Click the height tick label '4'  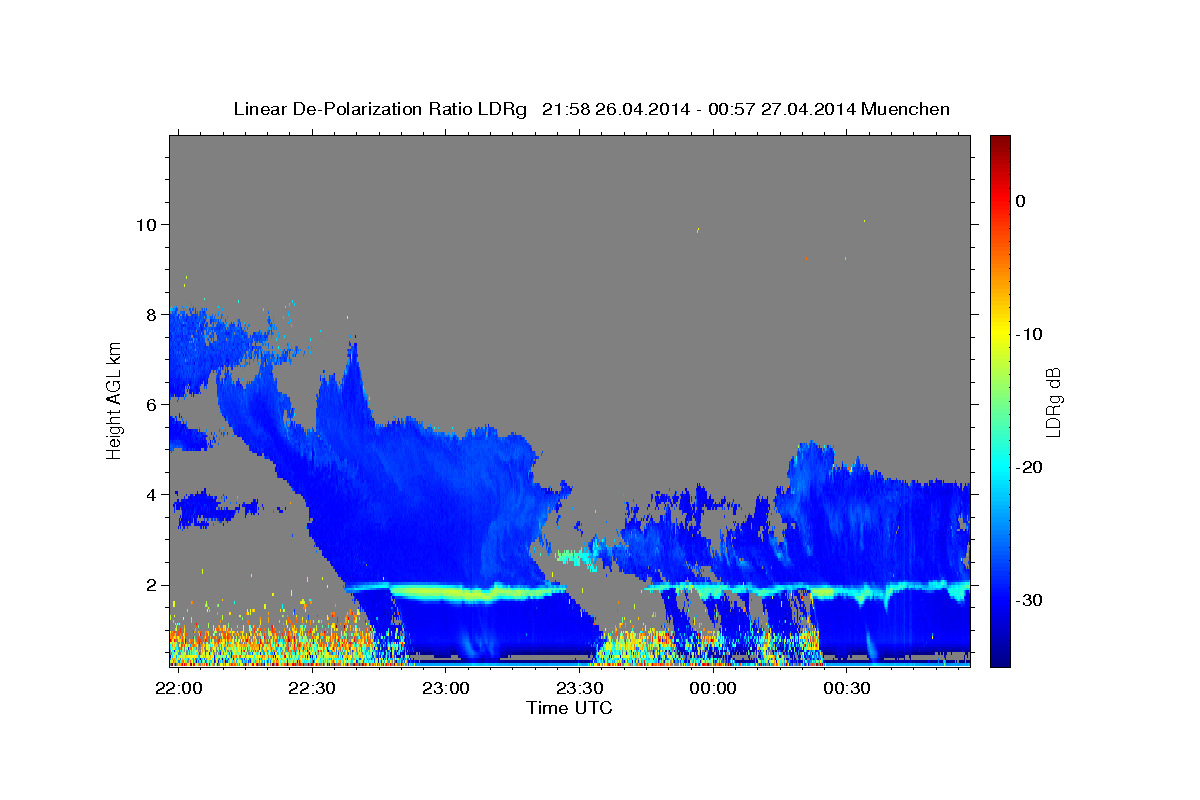(x=152, y=495)
